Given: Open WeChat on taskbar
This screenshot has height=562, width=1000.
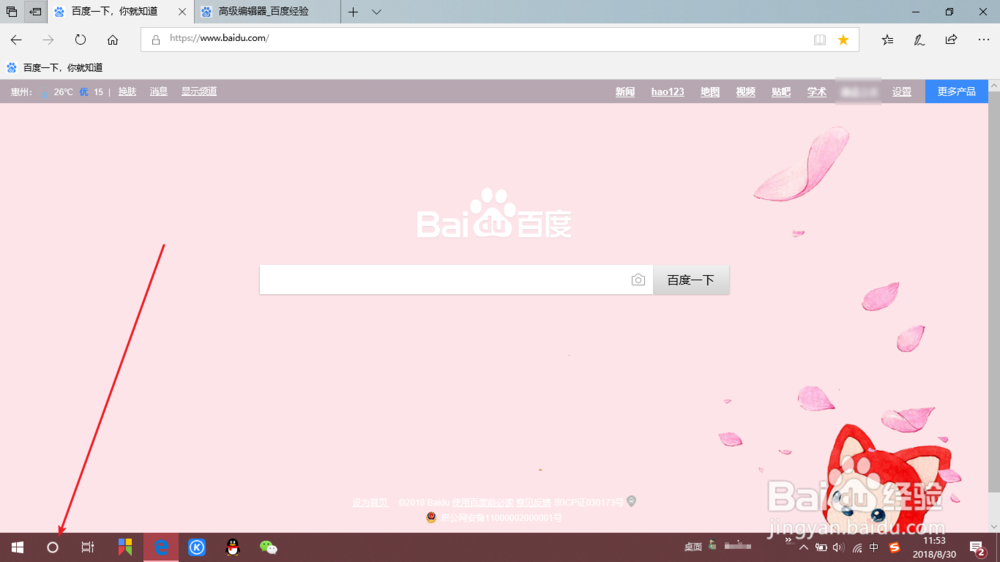Looking at the screenshot, I should coord(268,547).
